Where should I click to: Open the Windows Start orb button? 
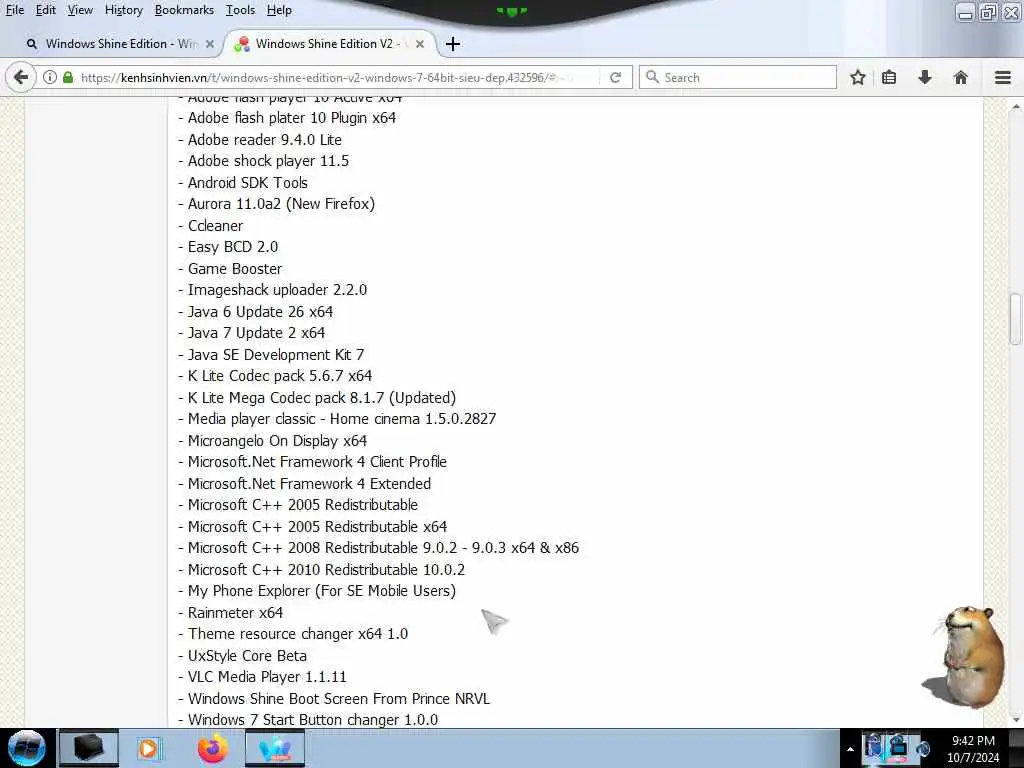[x=25, y=748]
